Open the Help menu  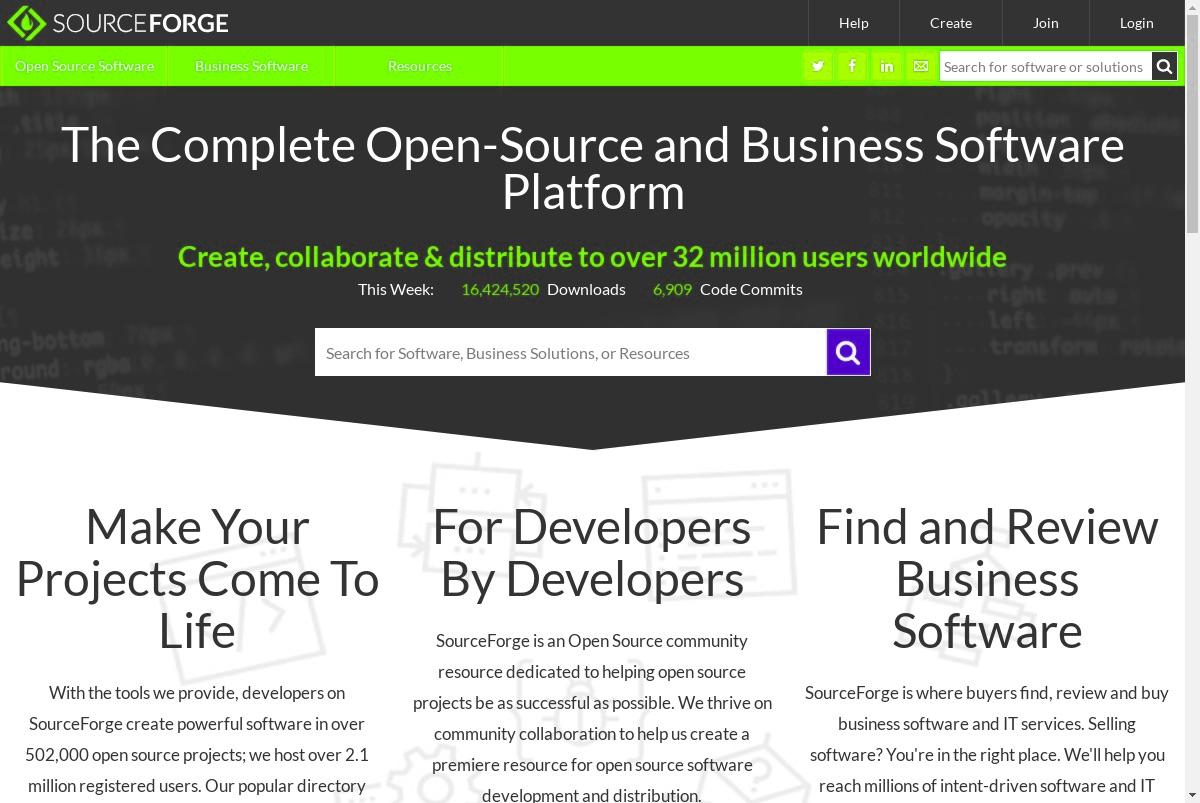[x=853, y=23]
